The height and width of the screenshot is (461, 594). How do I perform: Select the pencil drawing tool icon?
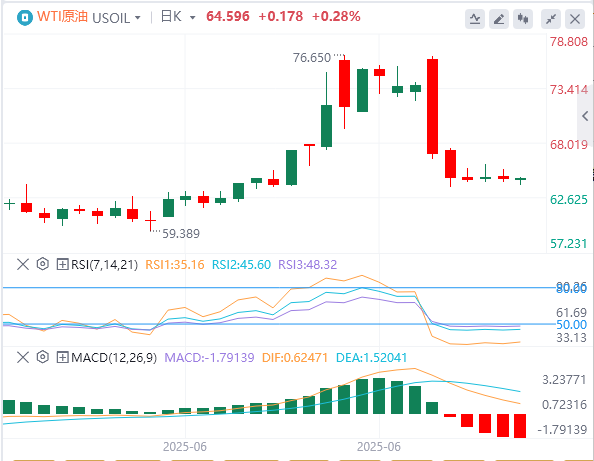[x=499, y=19]
